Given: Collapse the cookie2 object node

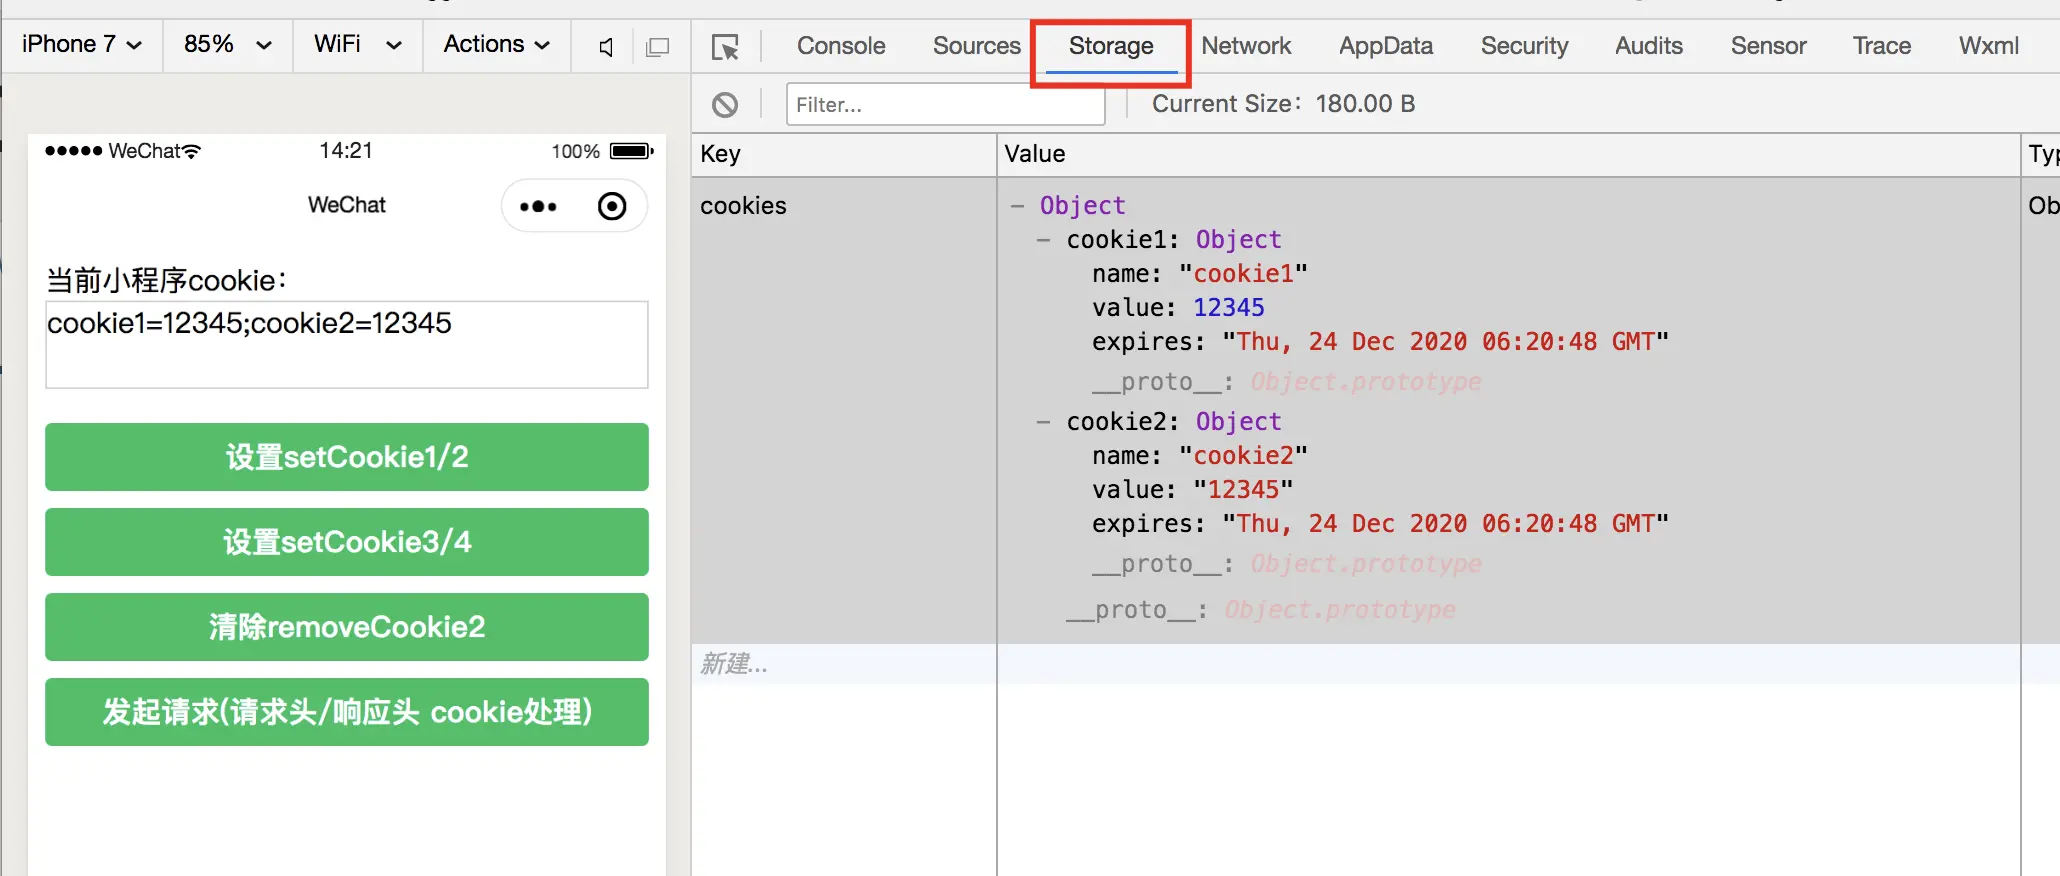Looking at the screenshot, I should tap(1044, 422).
